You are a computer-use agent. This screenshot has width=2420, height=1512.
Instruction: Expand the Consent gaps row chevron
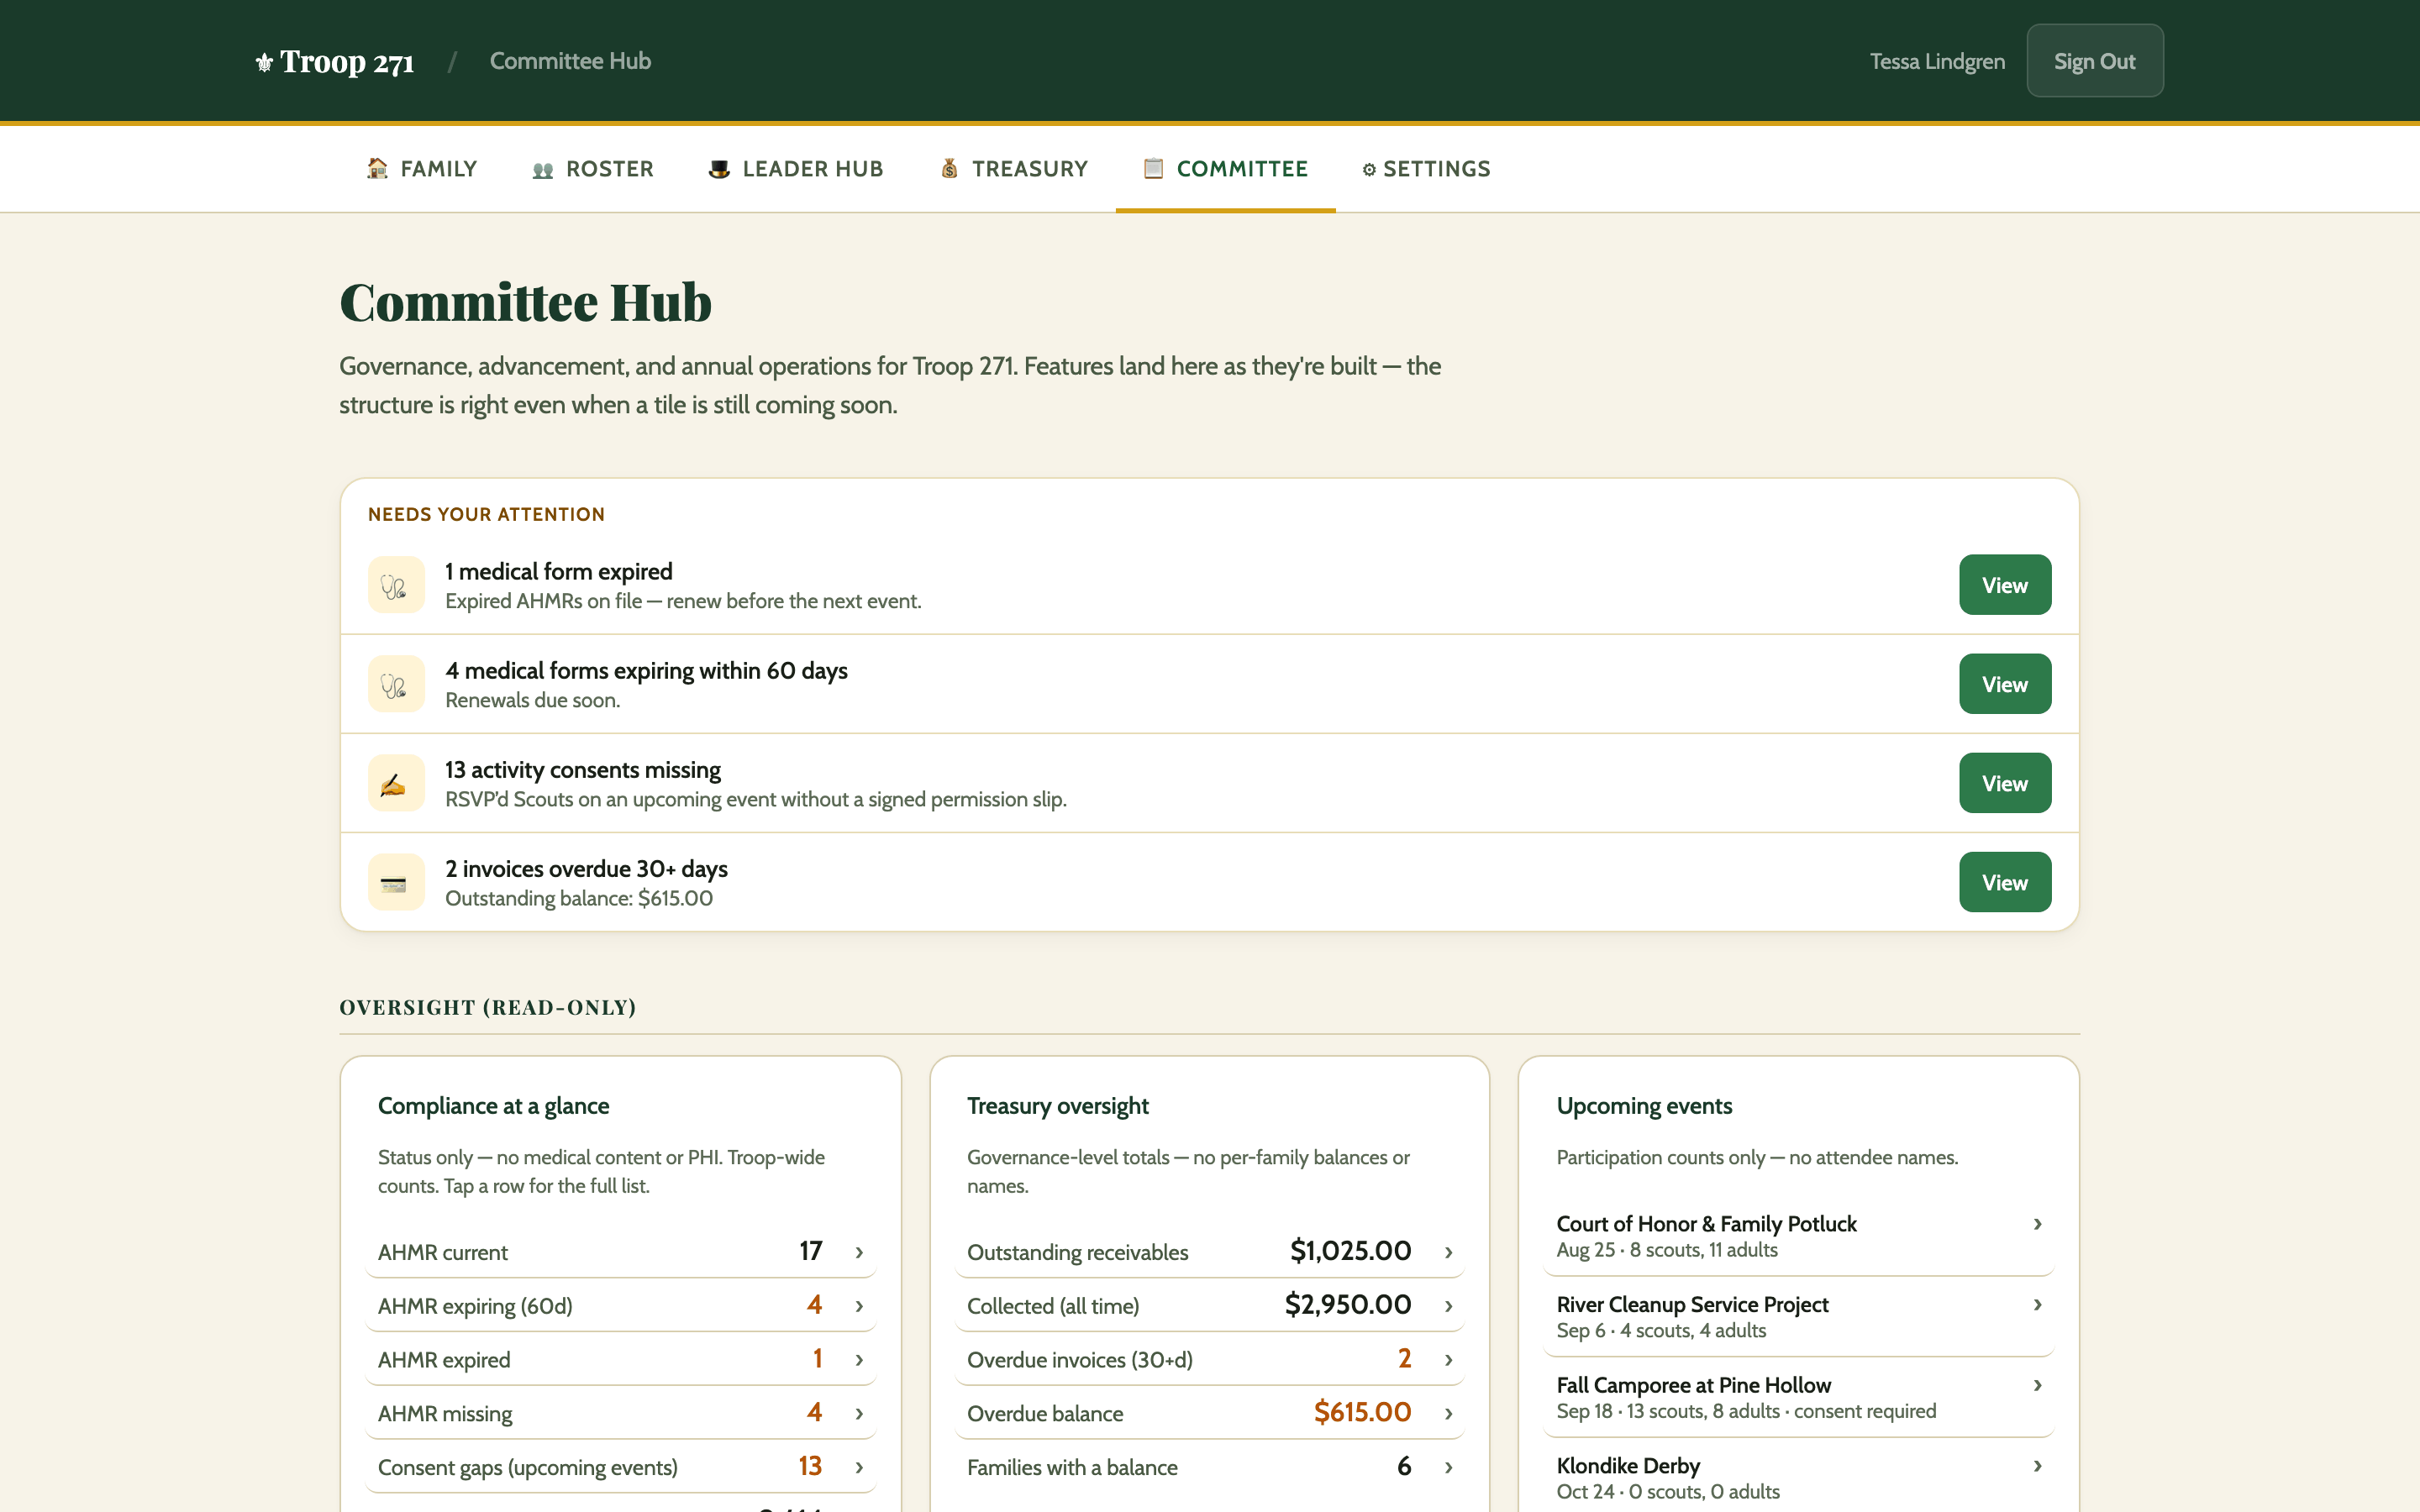pos(859,1467)
